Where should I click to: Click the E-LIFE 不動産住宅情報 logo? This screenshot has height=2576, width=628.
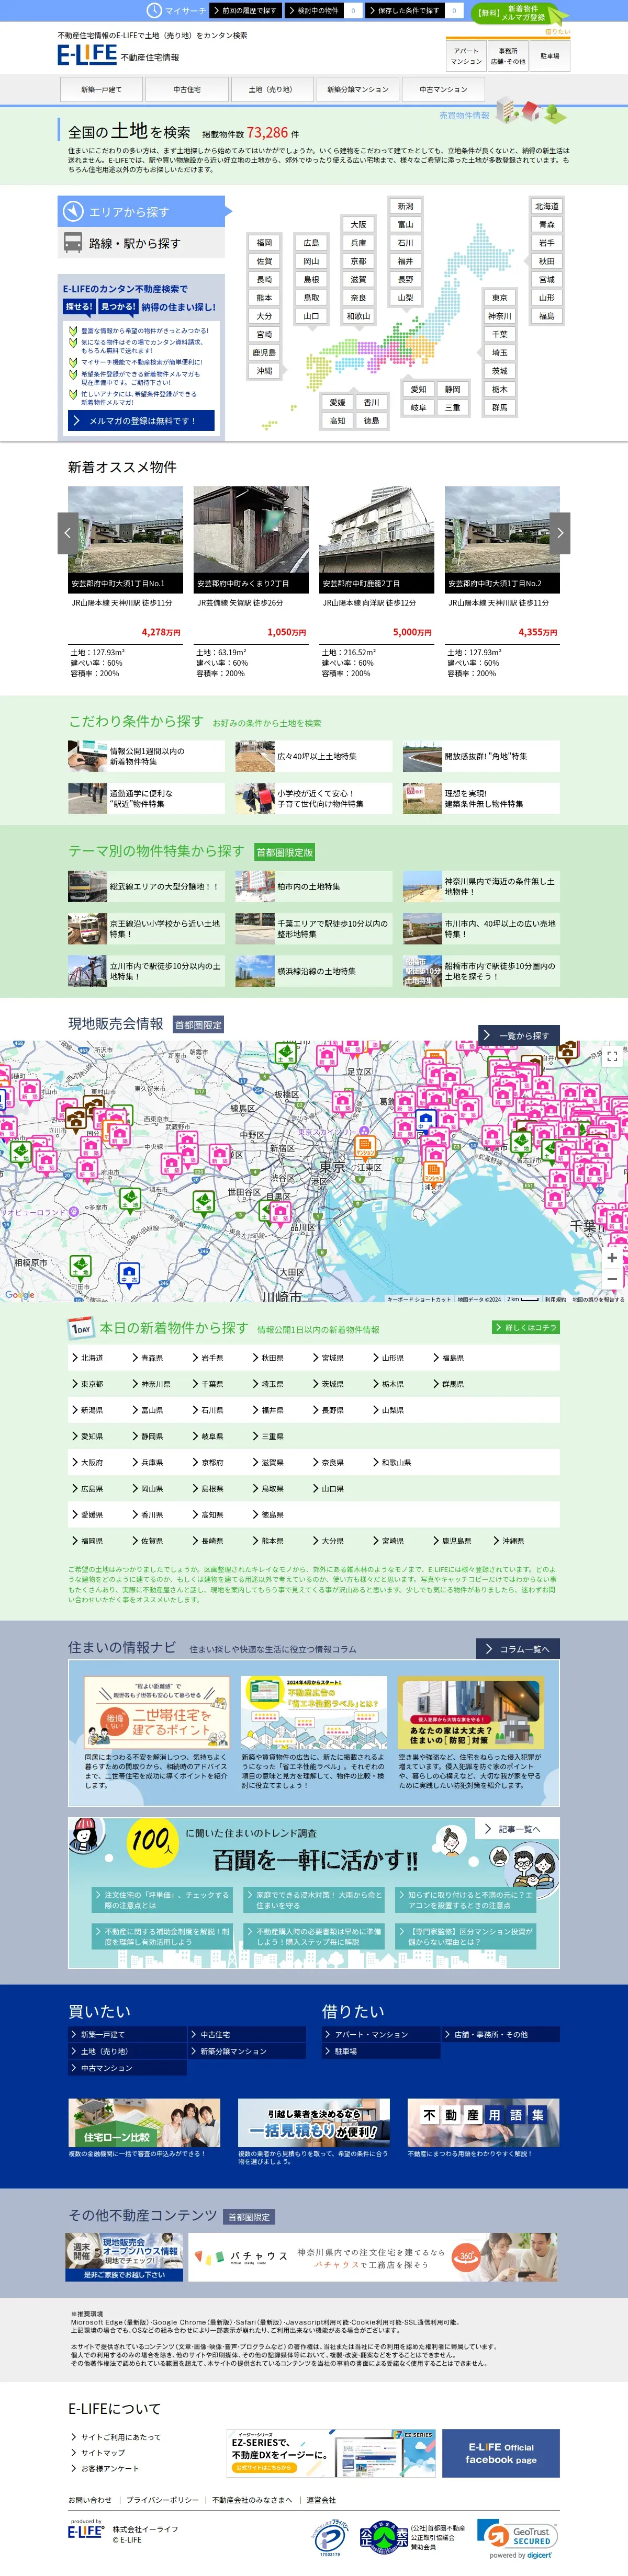tap(118, 54)
